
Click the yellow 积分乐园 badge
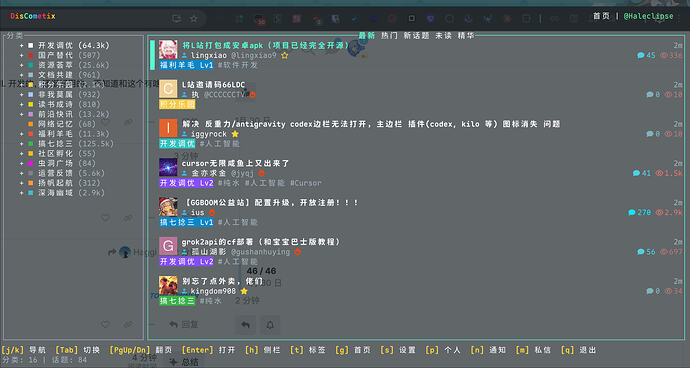tap(177, 105)
